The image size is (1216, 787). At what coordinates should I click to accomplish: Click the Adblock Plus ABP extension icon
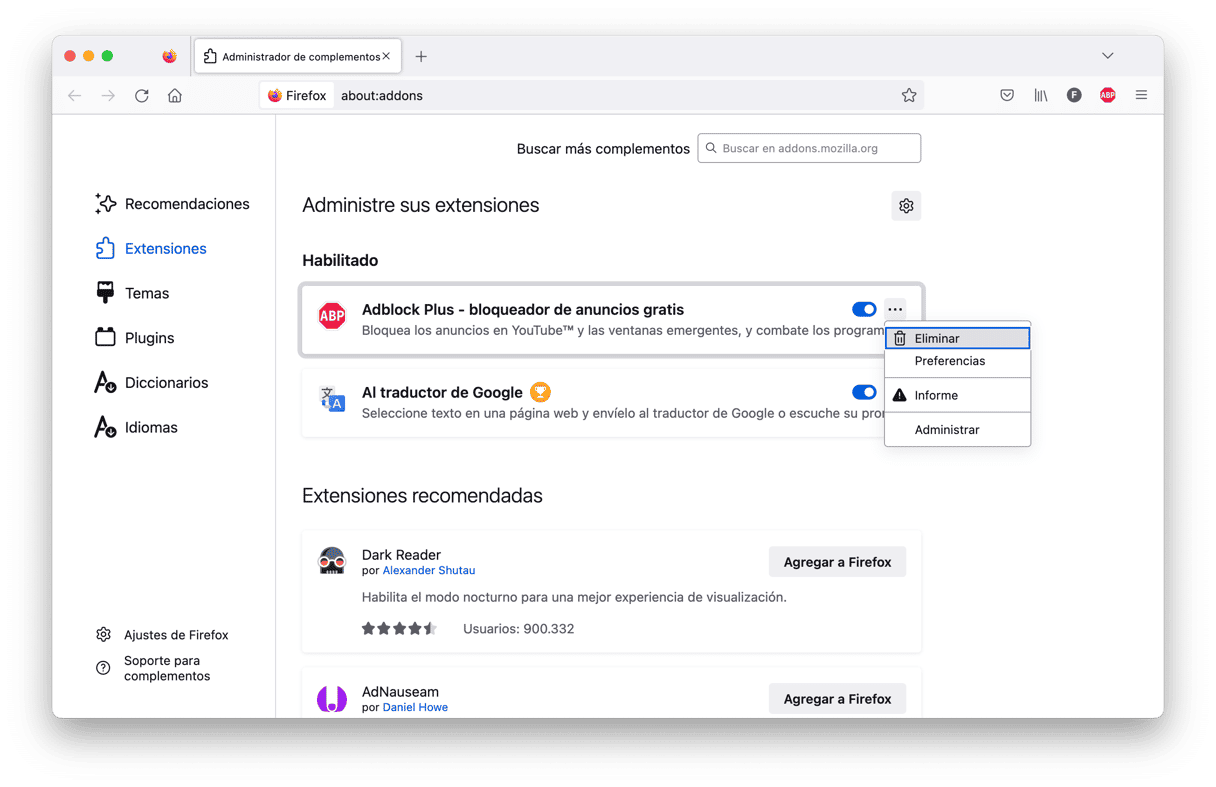click(x=332, y=316)
